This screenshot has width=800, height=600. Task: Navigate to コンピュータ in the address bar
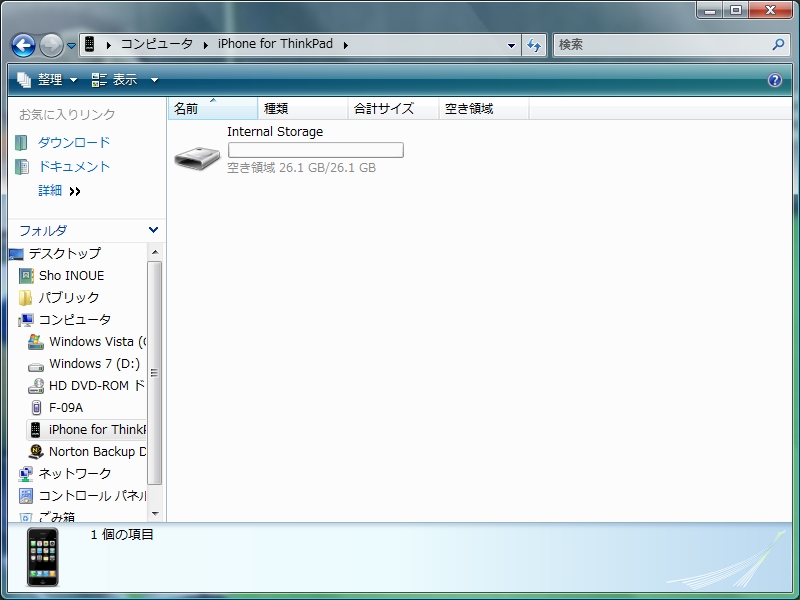[157, 44]
